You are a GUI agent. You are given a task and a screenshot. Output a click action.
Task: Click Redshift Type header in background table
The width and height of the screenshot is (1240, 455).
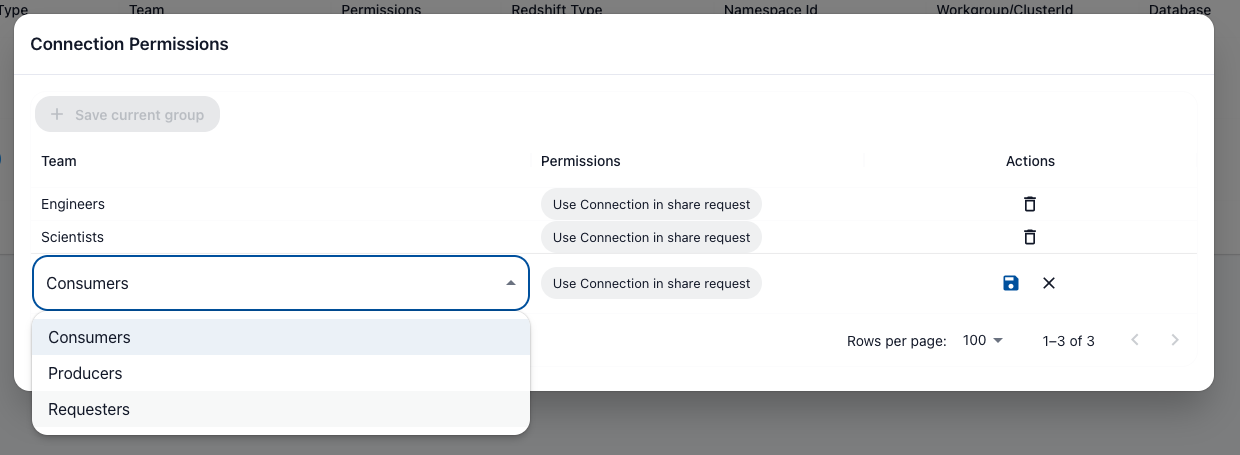(x=556, y=9)
